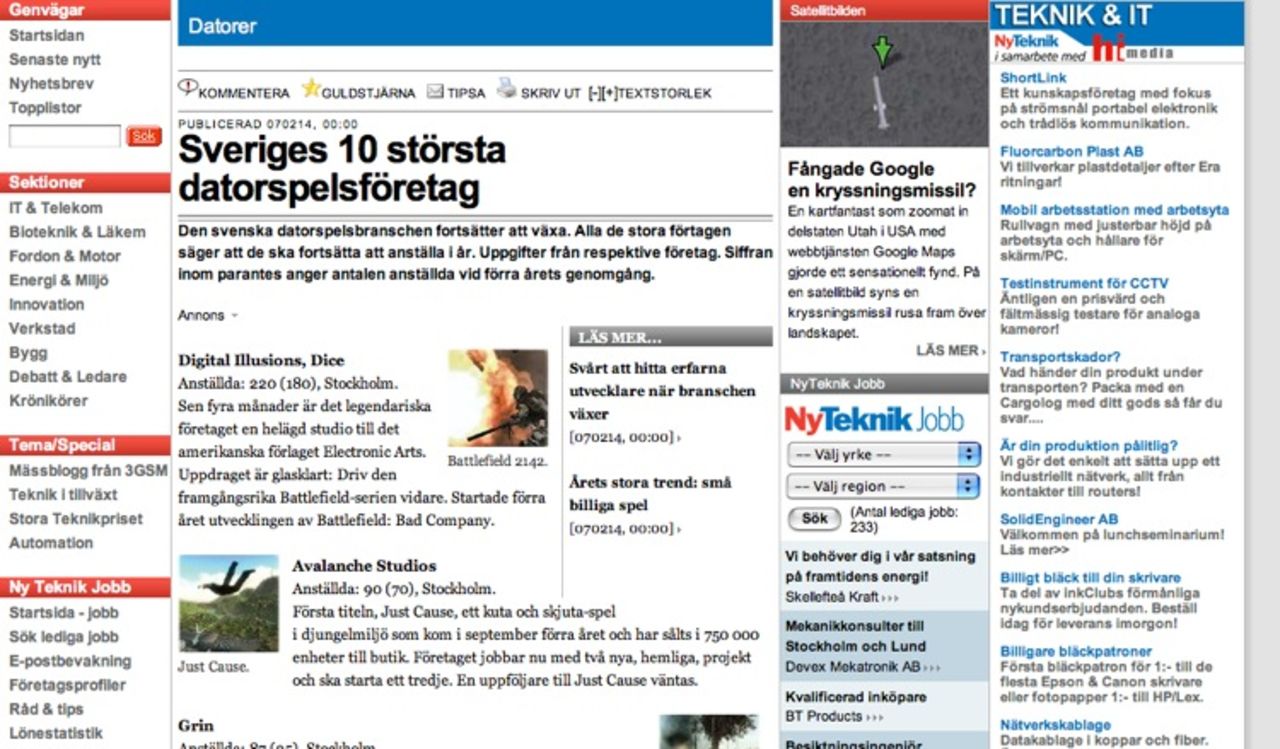Image resolution: width=1280 pixels, height=749 pixels.
Task: Open Topplistor
Action: pyautogui.click(x=45, y=108)
